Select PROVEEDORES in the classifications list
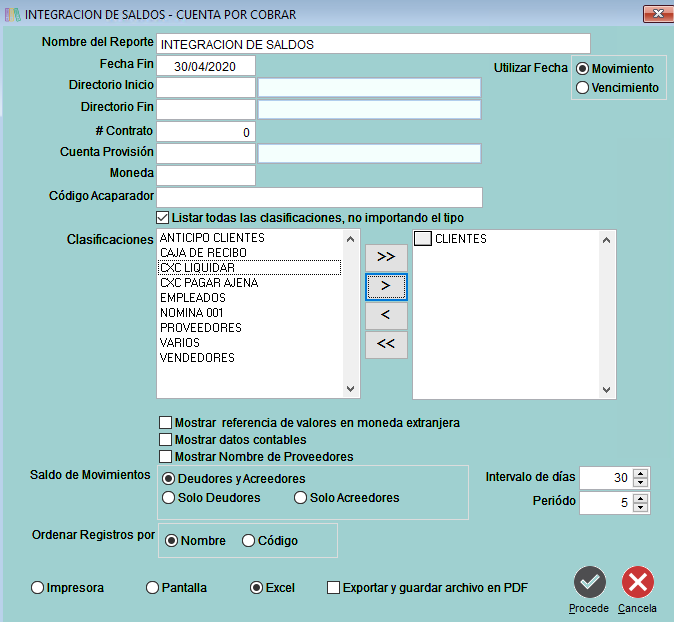 pos(200,328)
